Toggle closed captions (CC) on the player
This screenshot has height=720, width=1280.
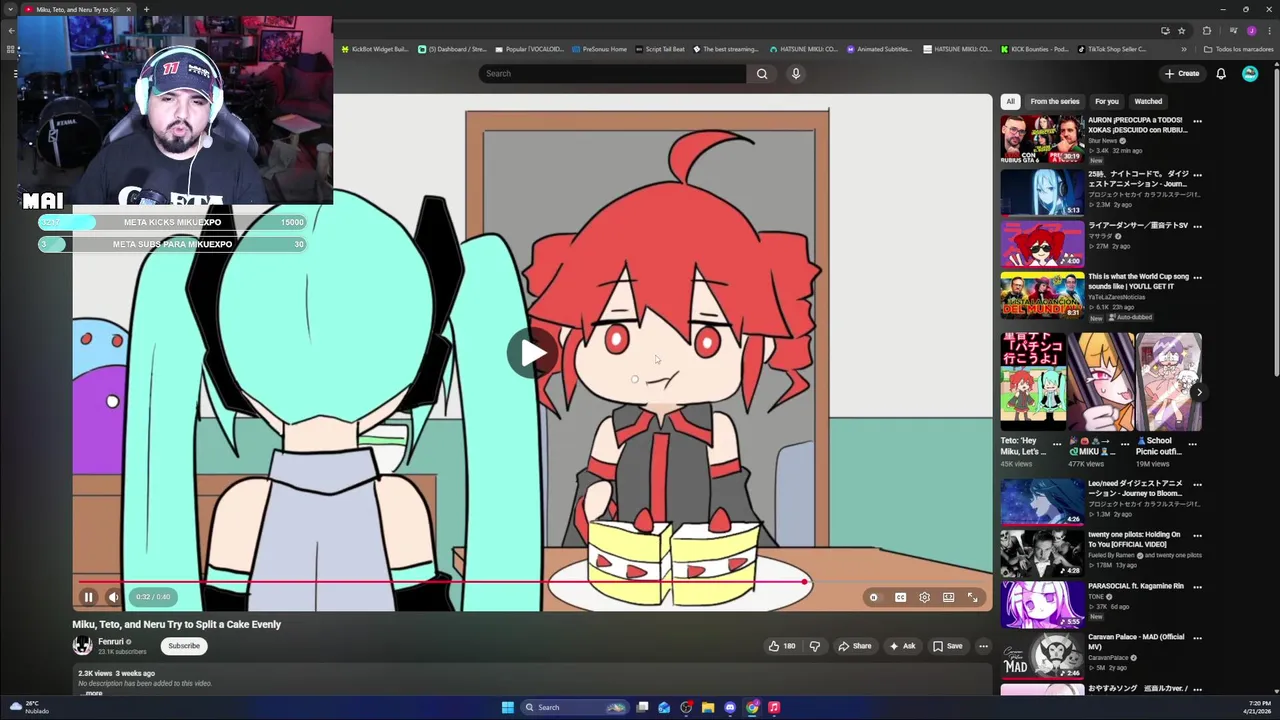pos(900,597)
